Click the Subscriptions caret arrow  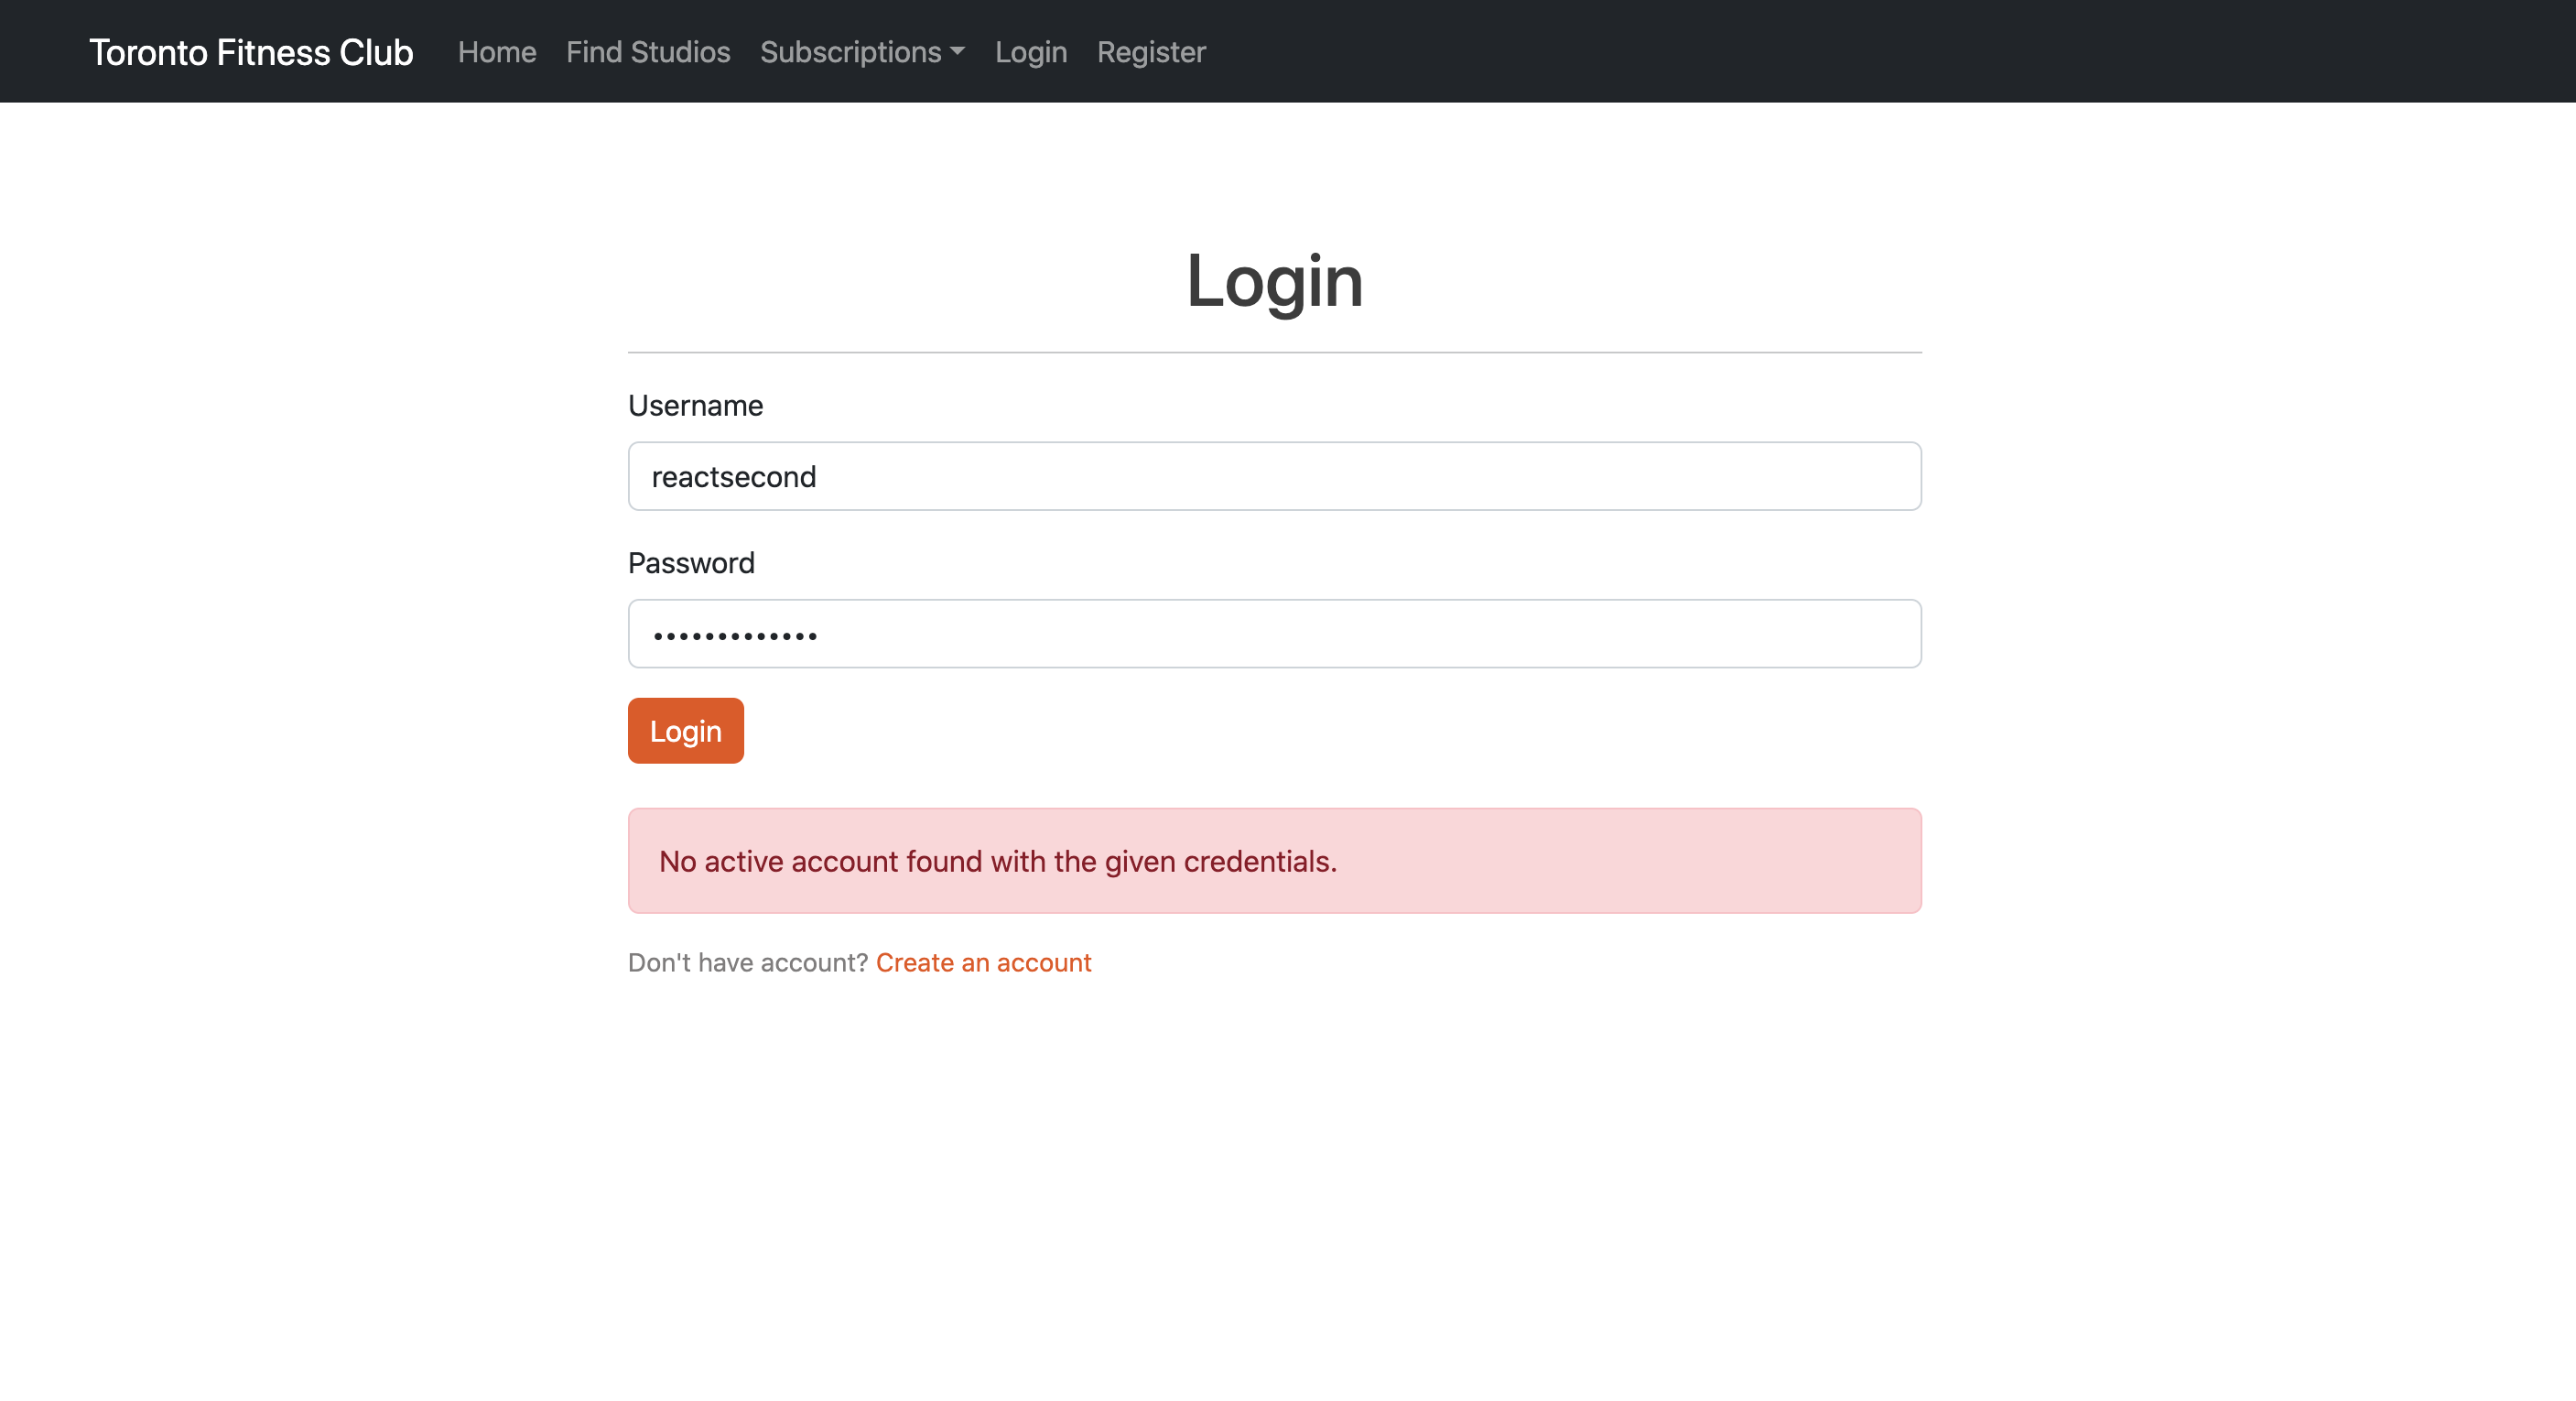[x=957, y=53]
